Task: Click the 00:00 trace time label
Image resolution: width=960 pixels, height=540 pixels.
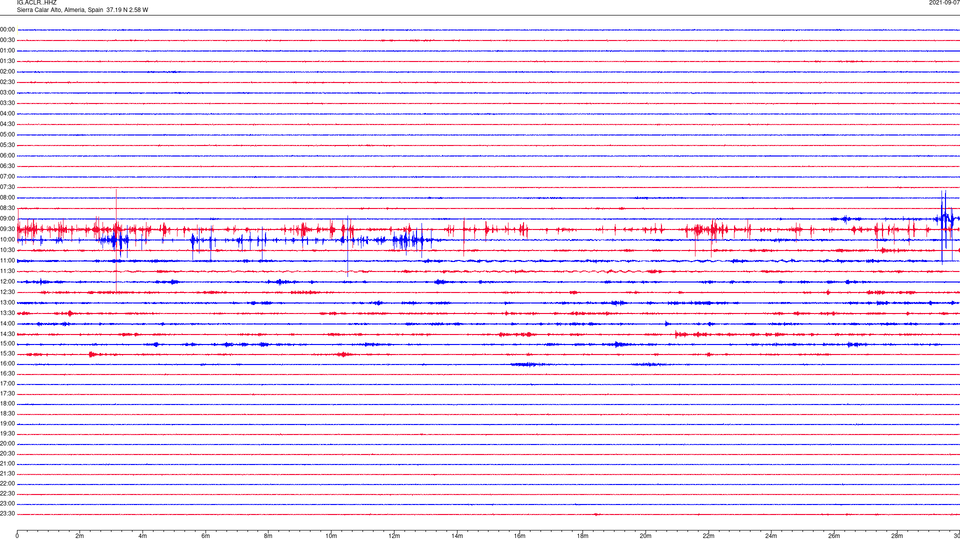Action: point(7,29)
